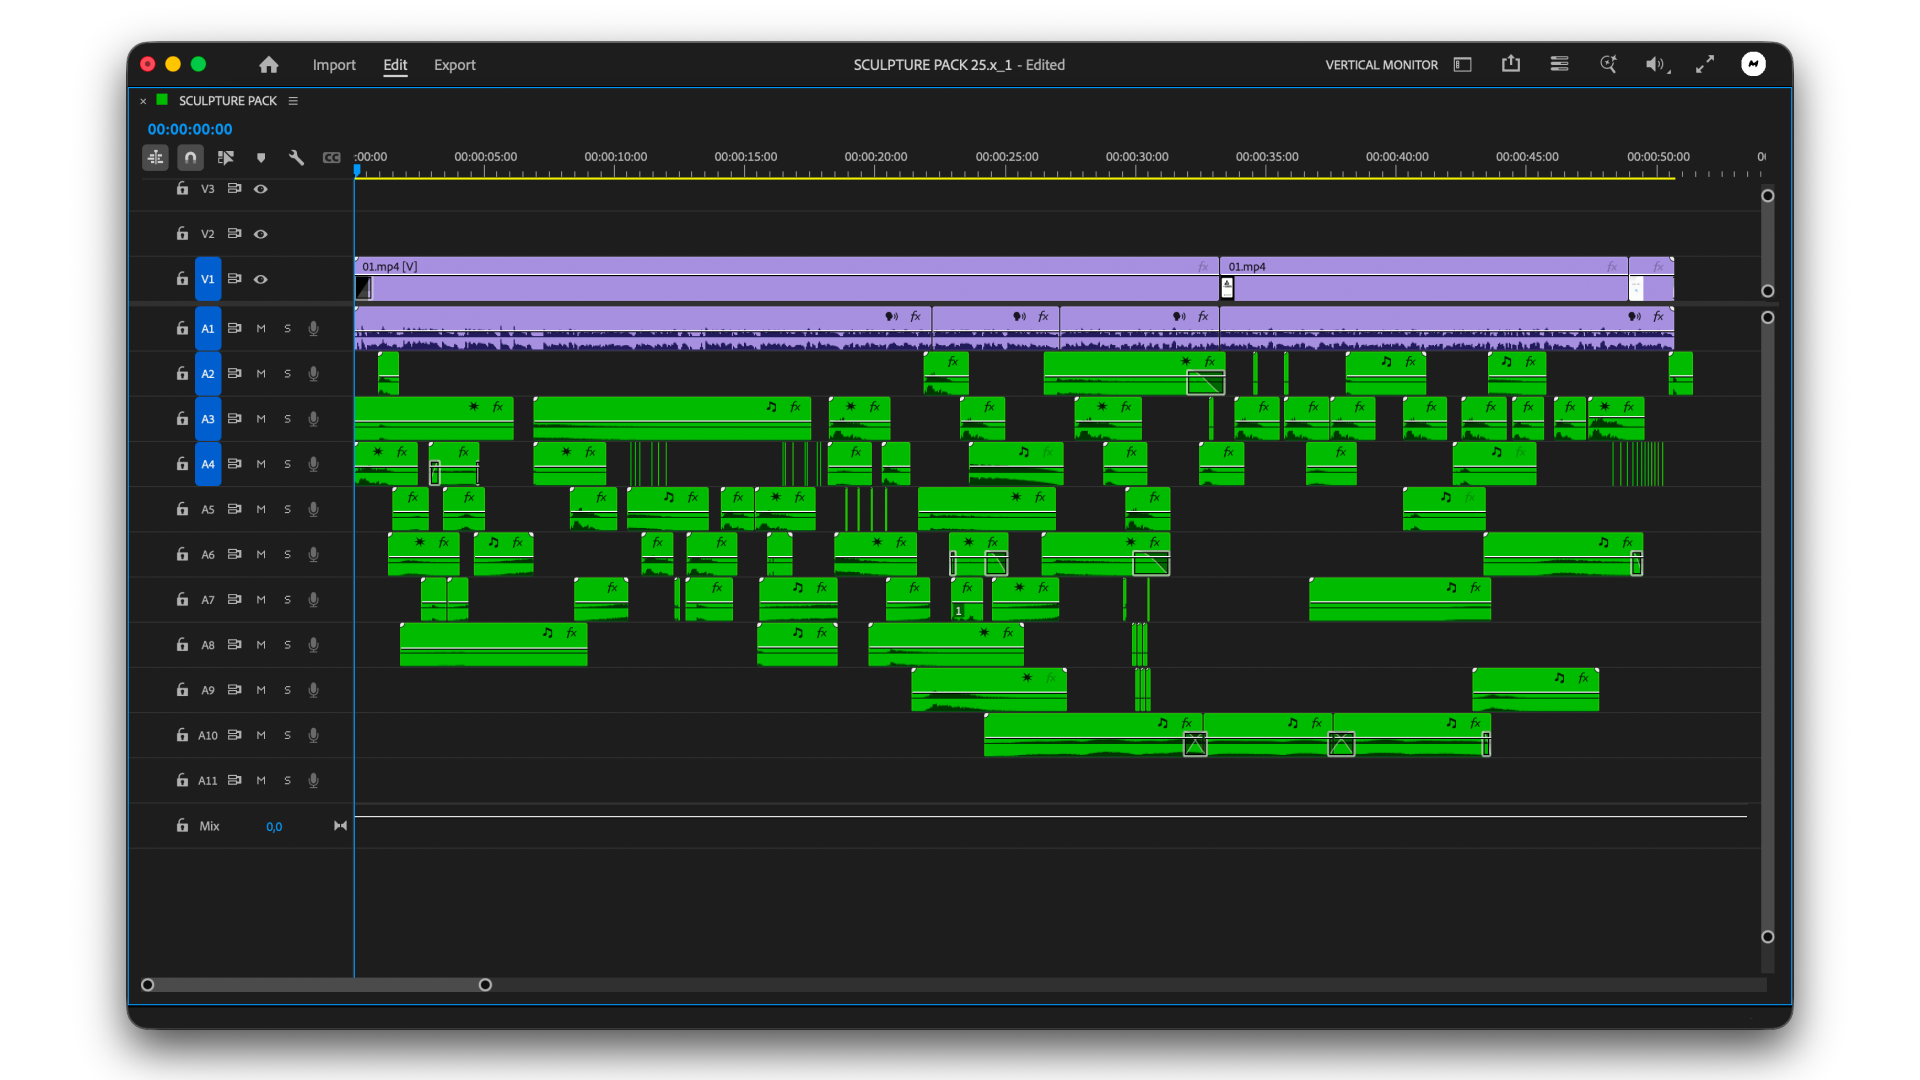The image size is (1920, 1080).
Task: Open the Export tab
Action: point(455,65)
